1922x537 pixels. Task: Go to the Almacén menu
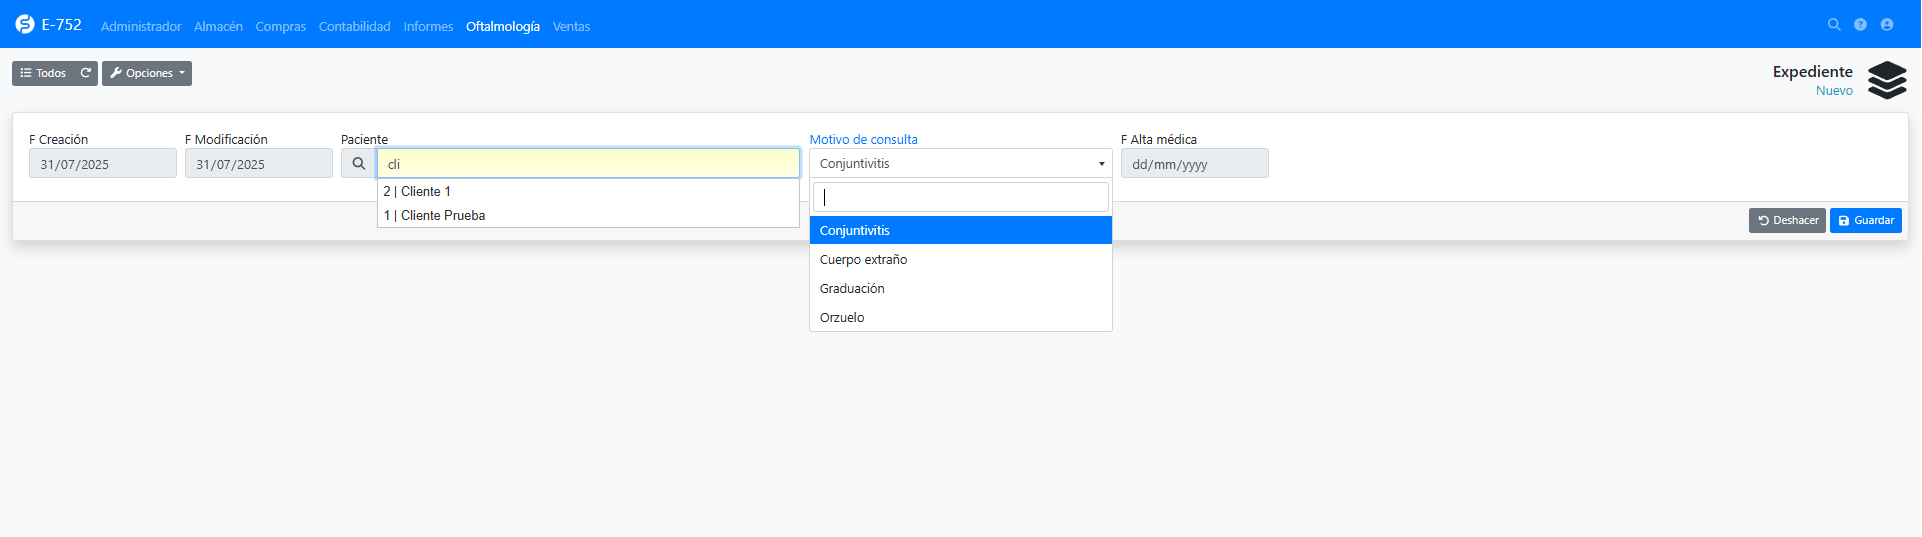point(218,27)
